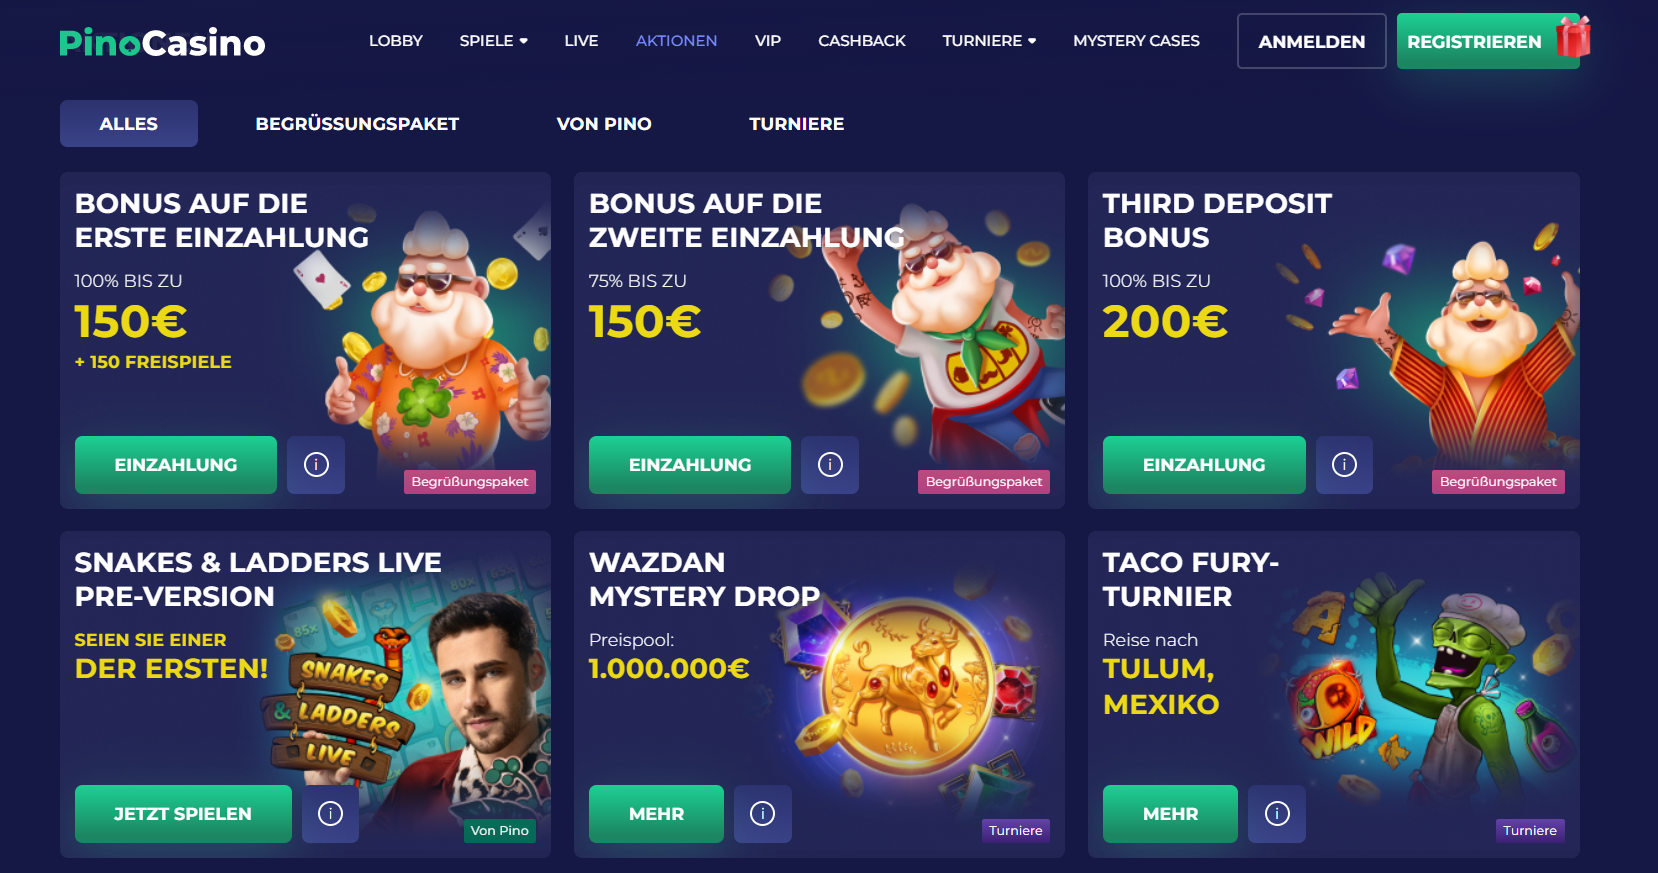Image resolution: width=1658 pixels, height=873 pixels.
Task: Click Jetzt Spielen on Snakes & Ladders
Action: pos(183,814)
